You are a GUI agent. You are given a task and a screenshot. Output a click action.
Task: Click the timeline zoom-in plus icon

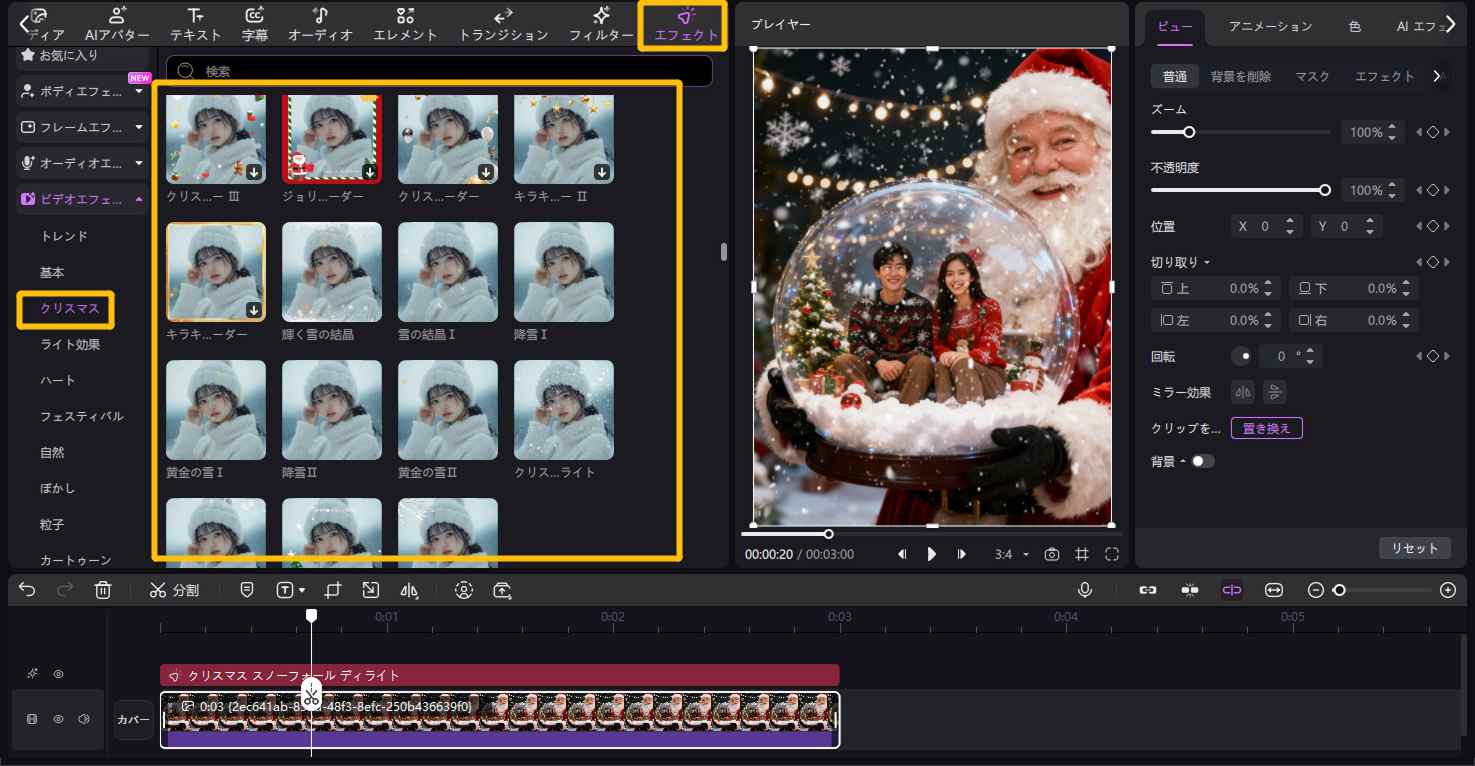pos(1447,590)
